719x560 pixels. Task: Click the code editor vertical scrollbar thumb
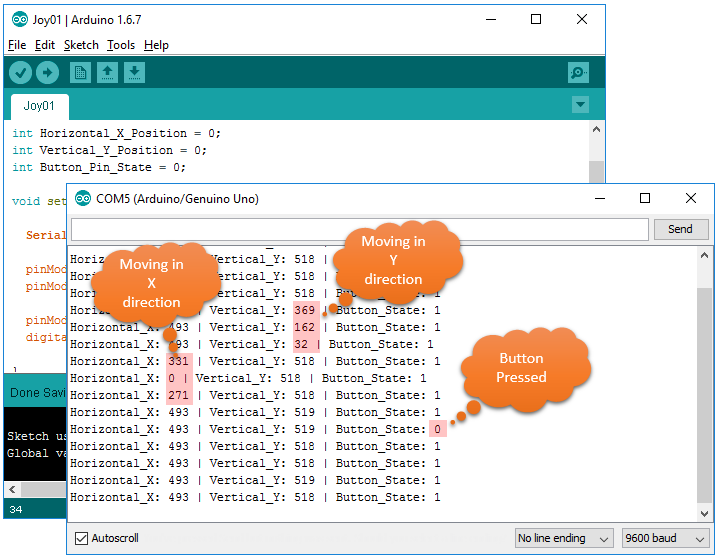596,172
